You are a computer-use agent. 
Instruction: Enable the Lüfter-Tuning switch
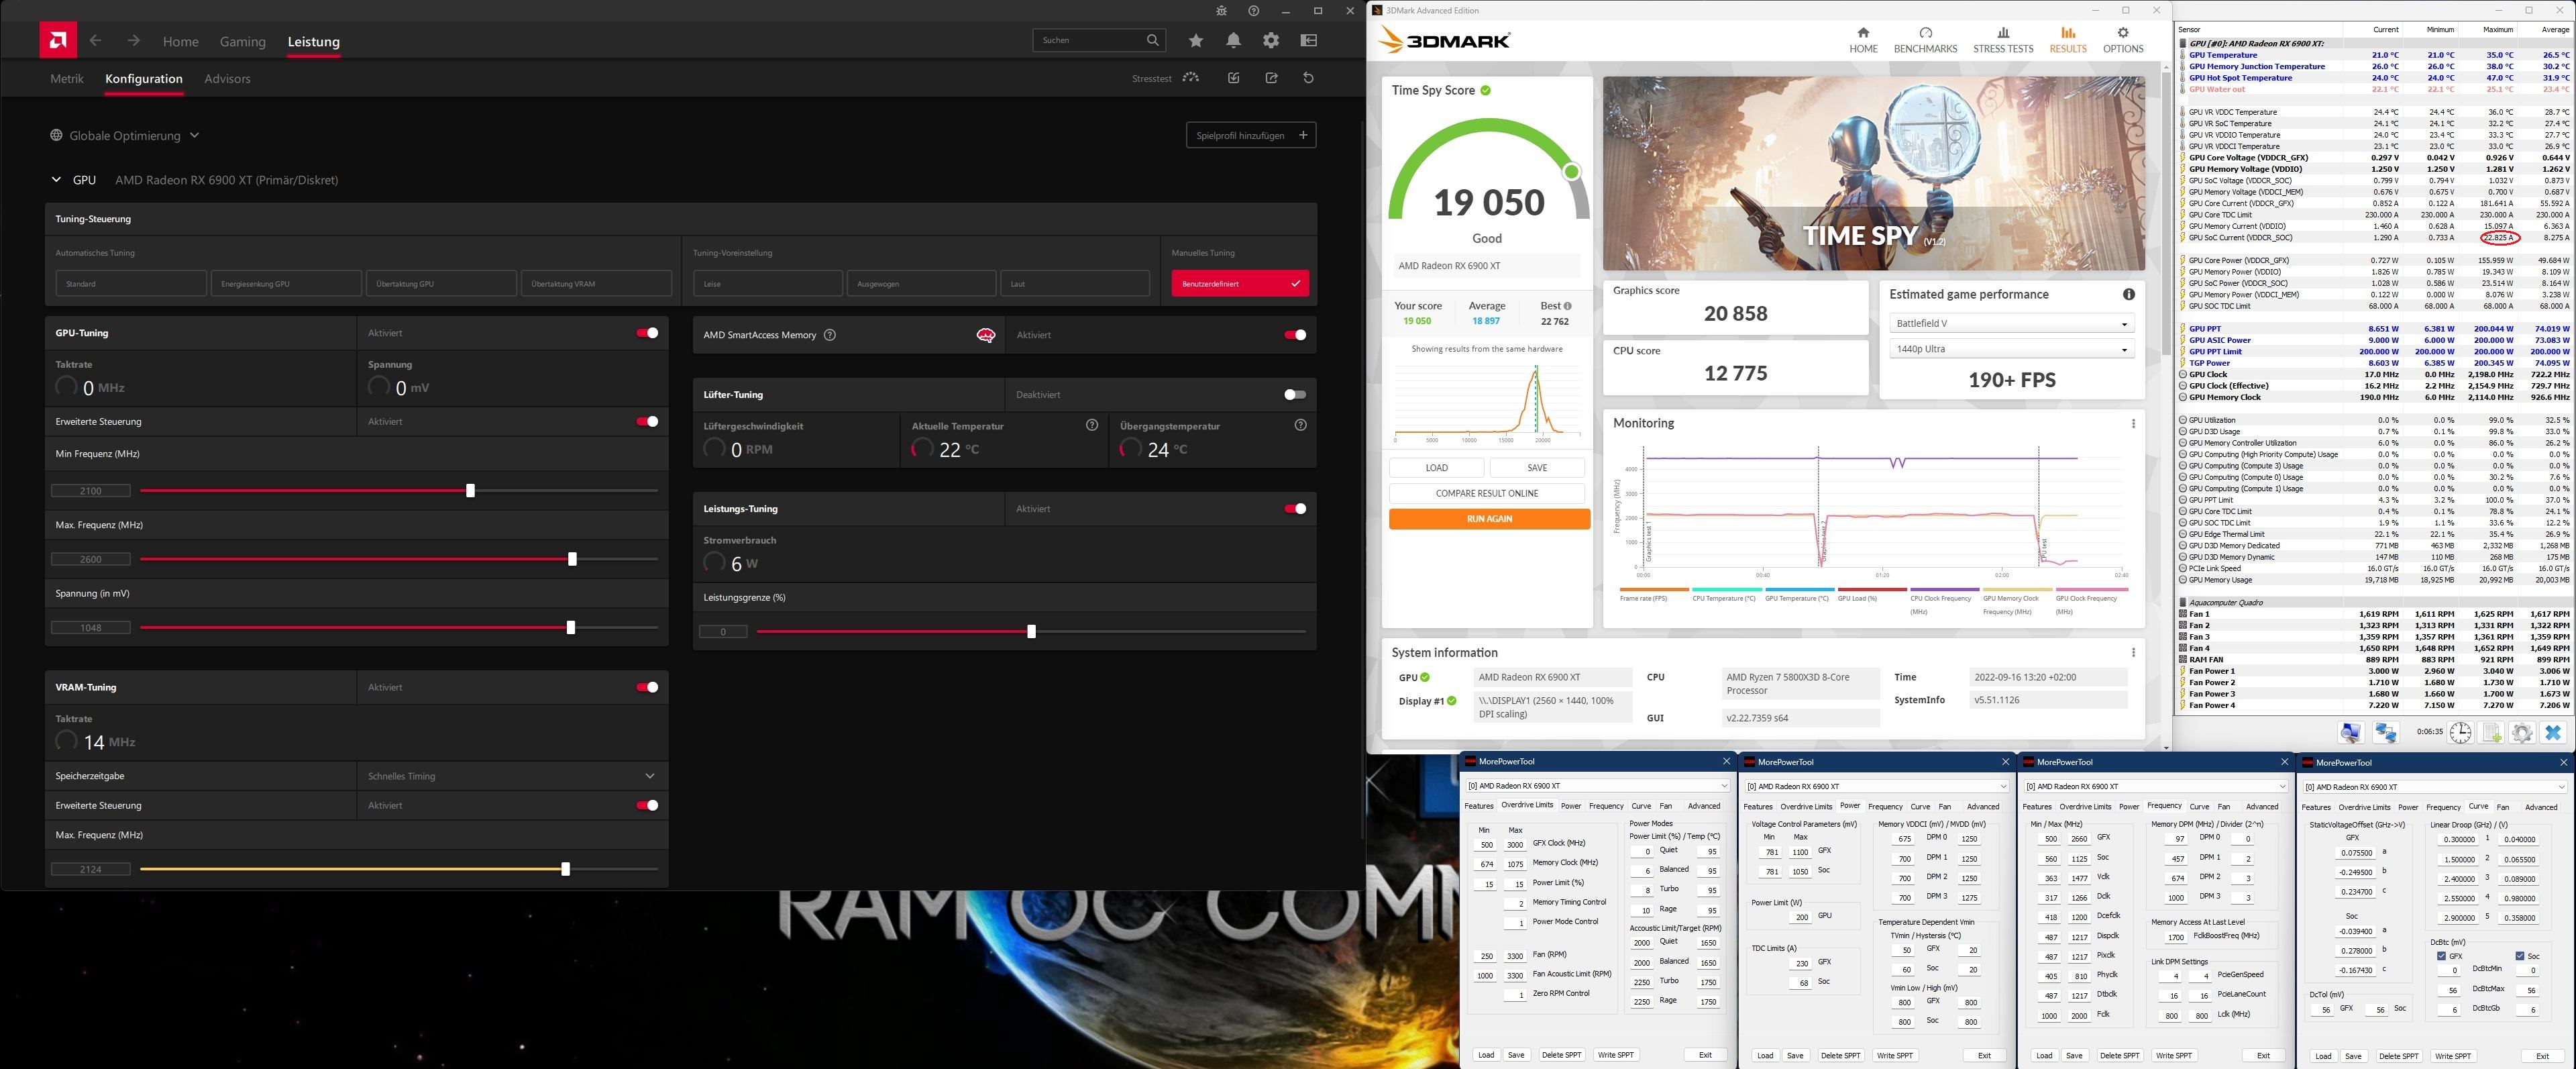pos(1295,394)
